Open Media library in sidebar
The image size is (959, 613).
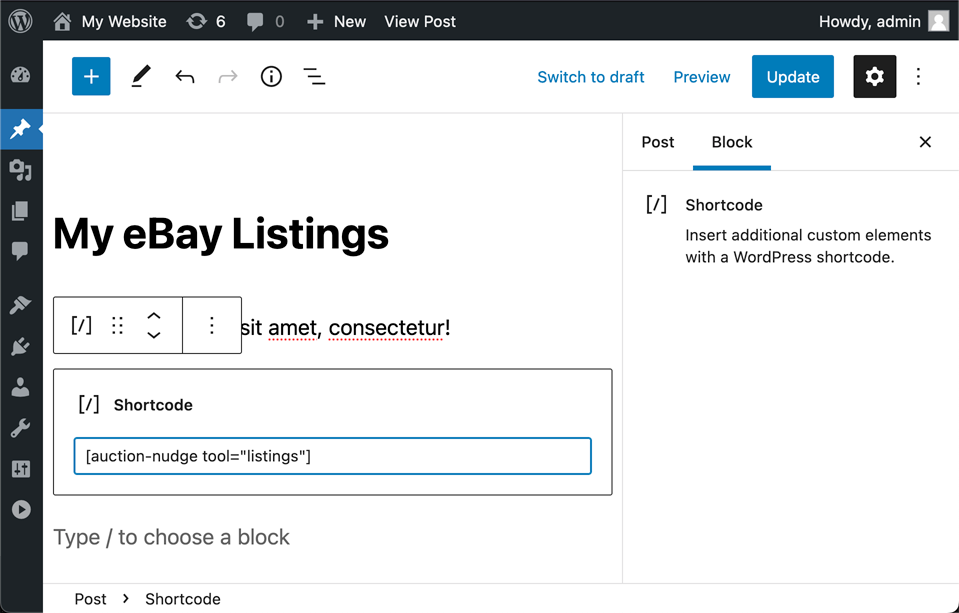[x=21, y=170]
